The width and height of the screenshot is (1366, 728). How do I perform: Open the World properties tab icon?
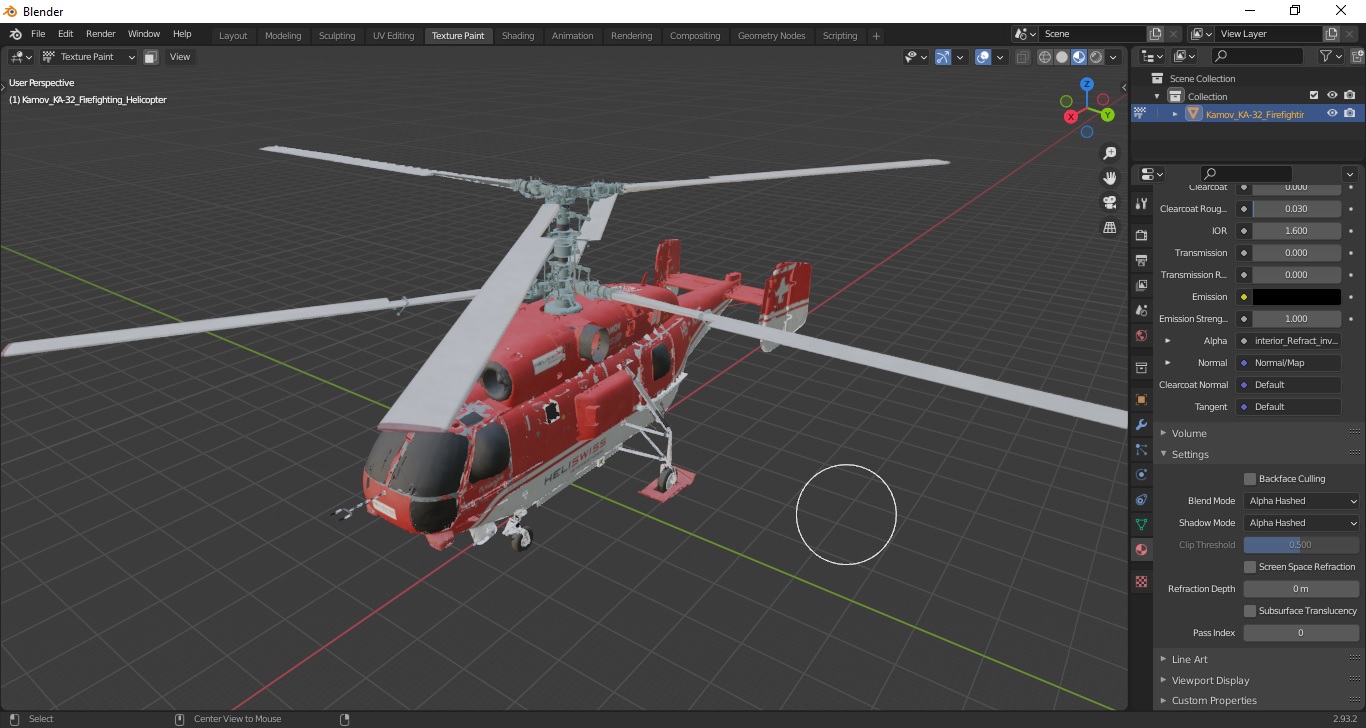(1141, 336)
